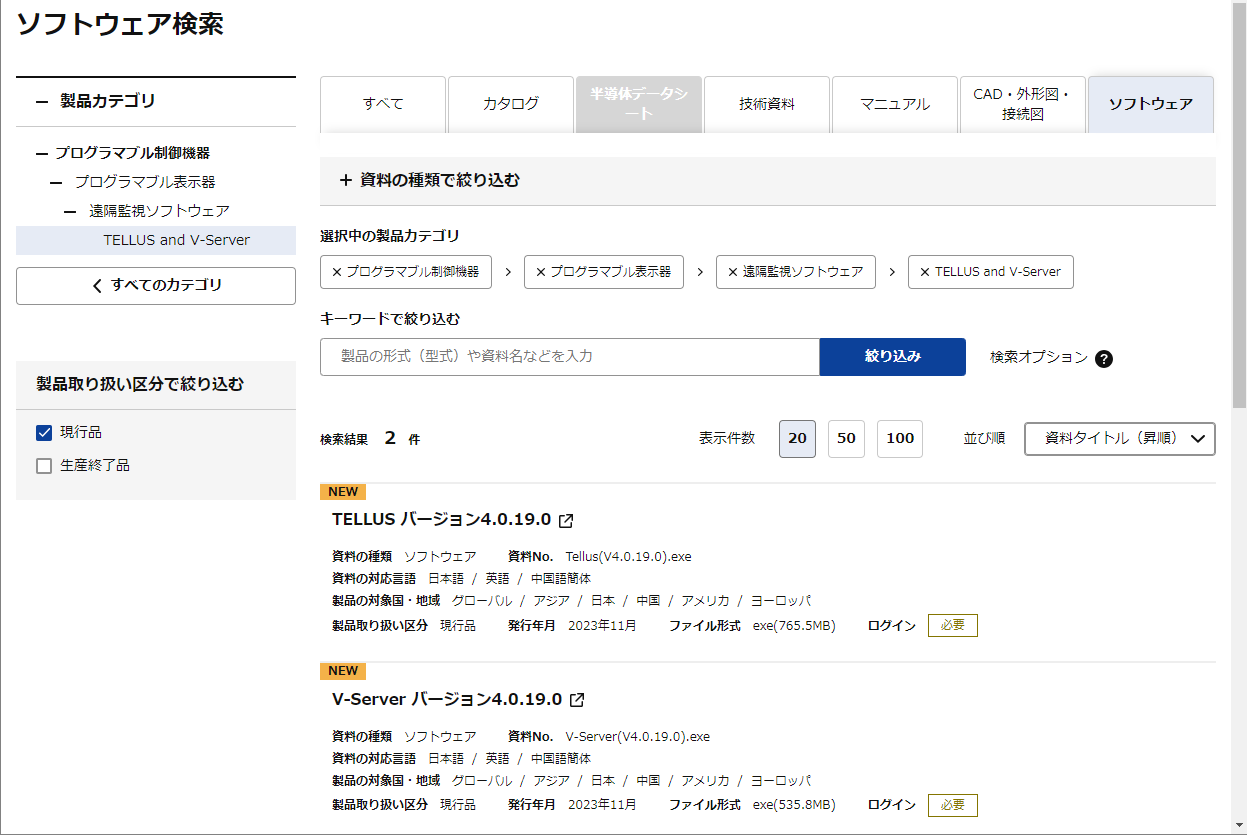The height and width of the screenshot is (835, 1247).
Task: Open the 並び順 sort order dropdown
Action: click(x=1119, y=438)
